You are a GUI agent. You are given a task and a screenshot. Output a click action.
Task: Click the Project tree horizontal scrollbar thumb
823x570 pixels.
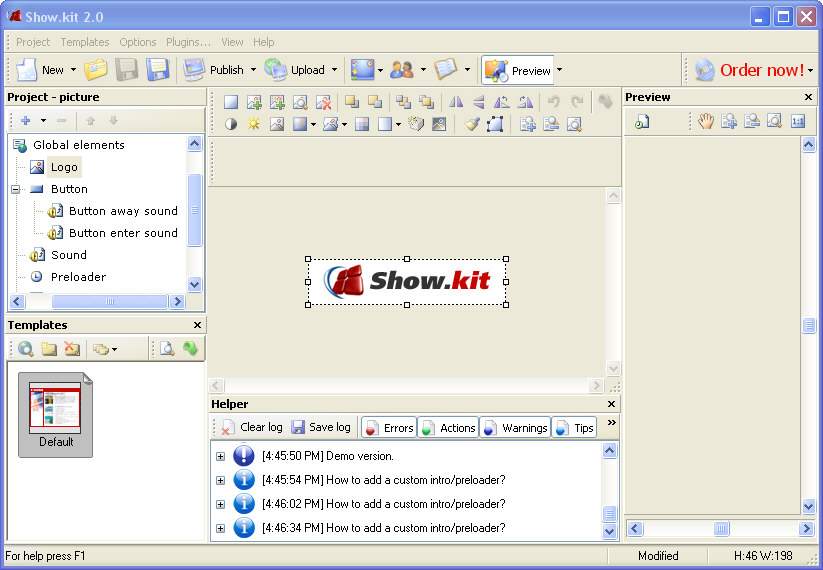pyautogui.click(x=110, y=302)
